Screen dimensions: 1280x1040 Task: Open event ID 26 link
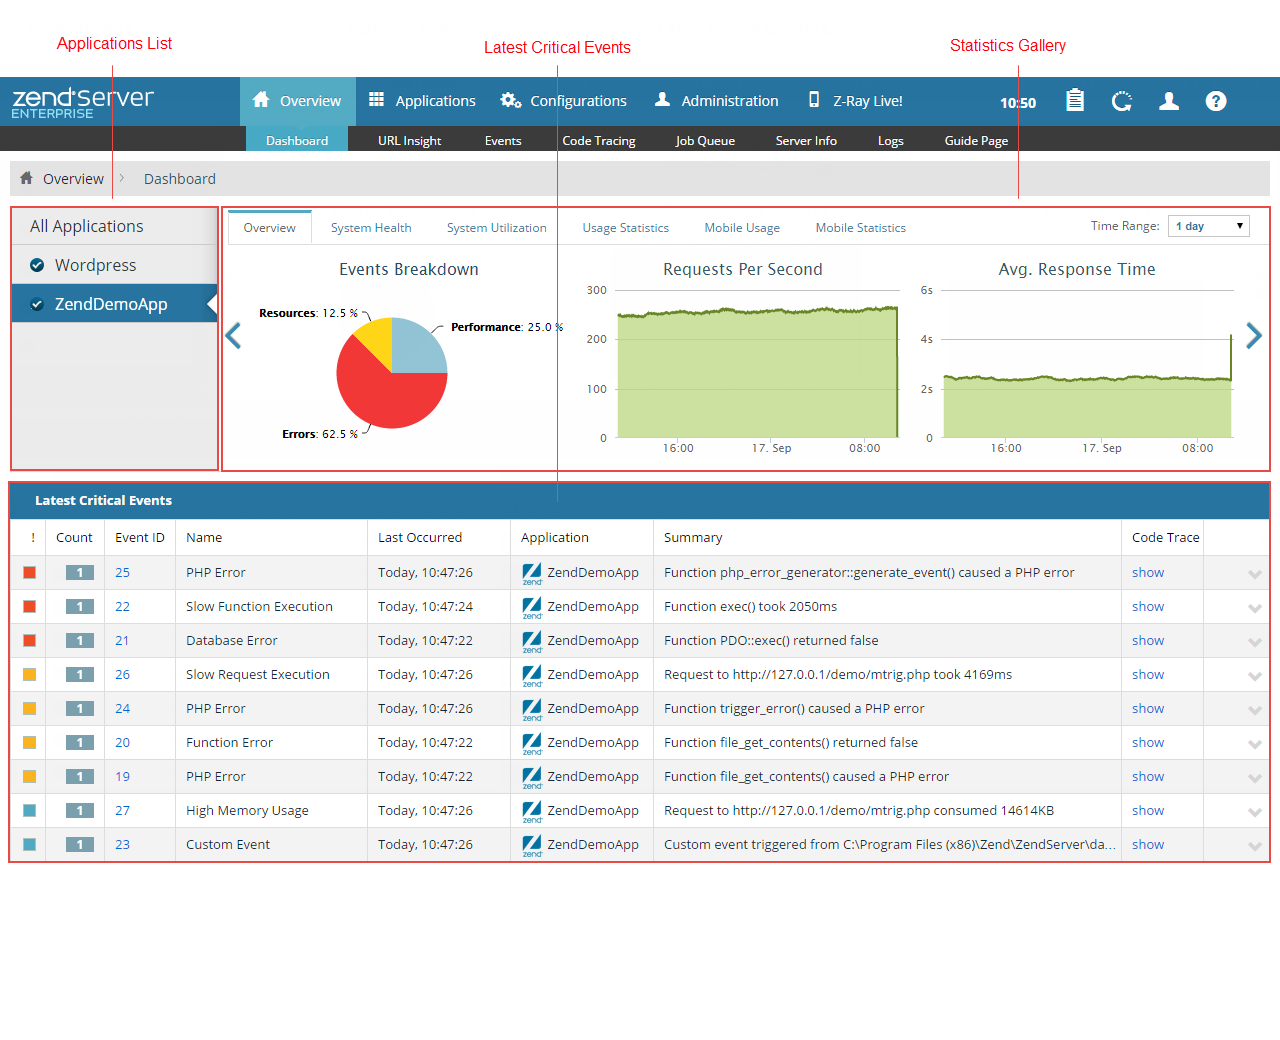(x=122, y=675)
